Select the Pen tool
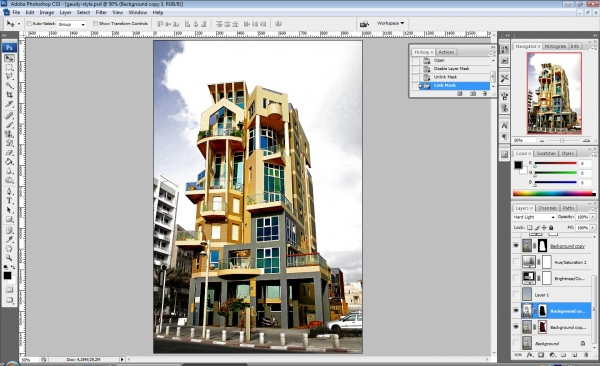The height and width of the screenshot is (366, 600). point(9,191)
